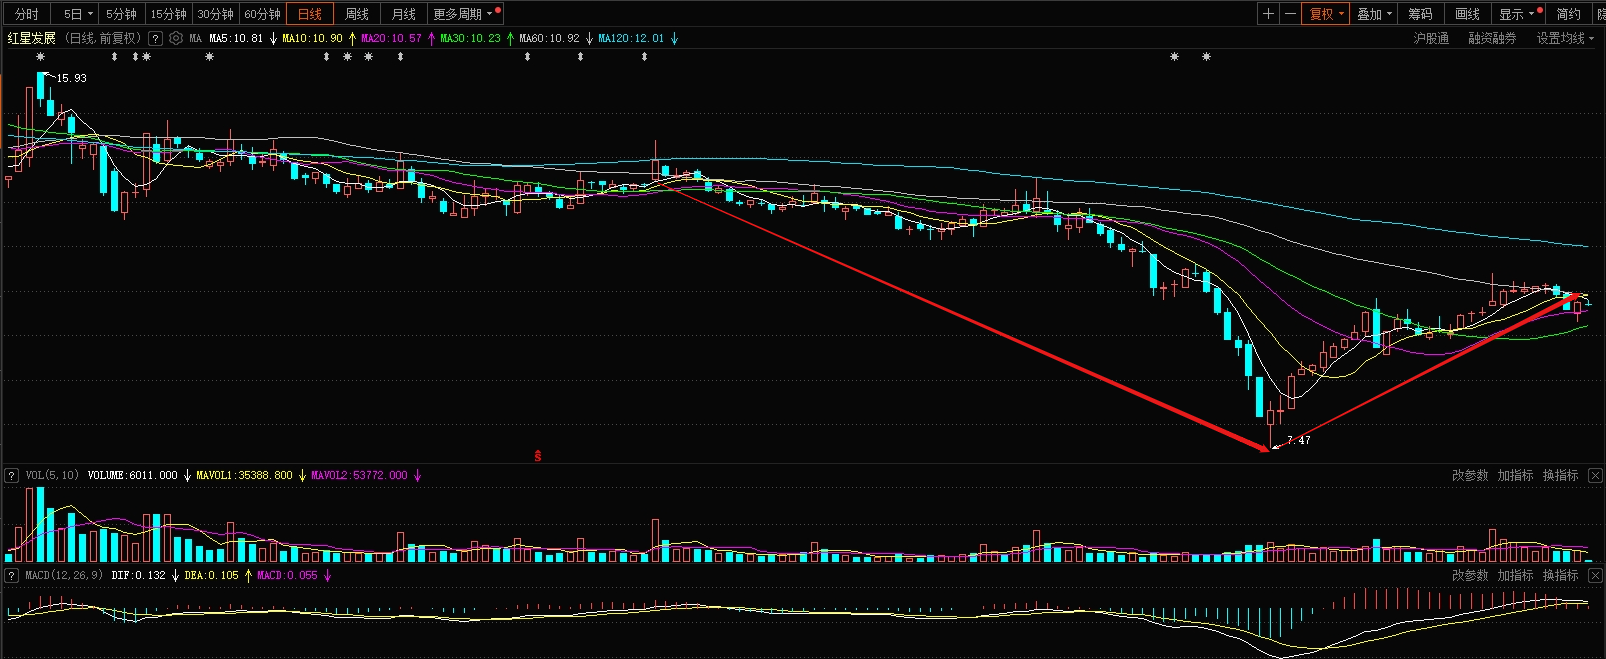Click the DIF:0.132 value
The image size is (1606, 659).
point(138,575)
